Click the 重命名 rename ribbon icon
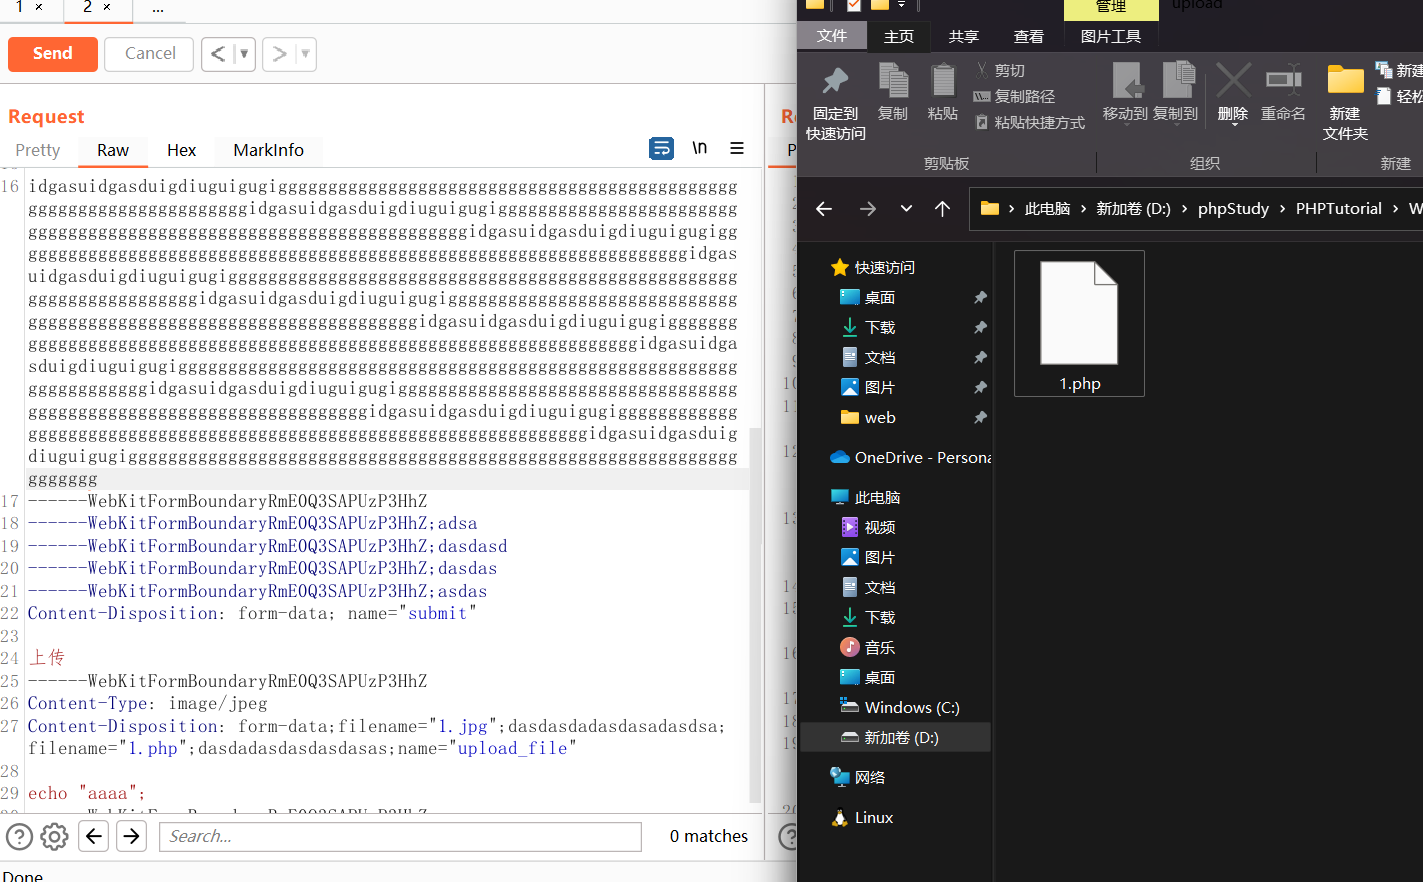 click(1283, 92)
